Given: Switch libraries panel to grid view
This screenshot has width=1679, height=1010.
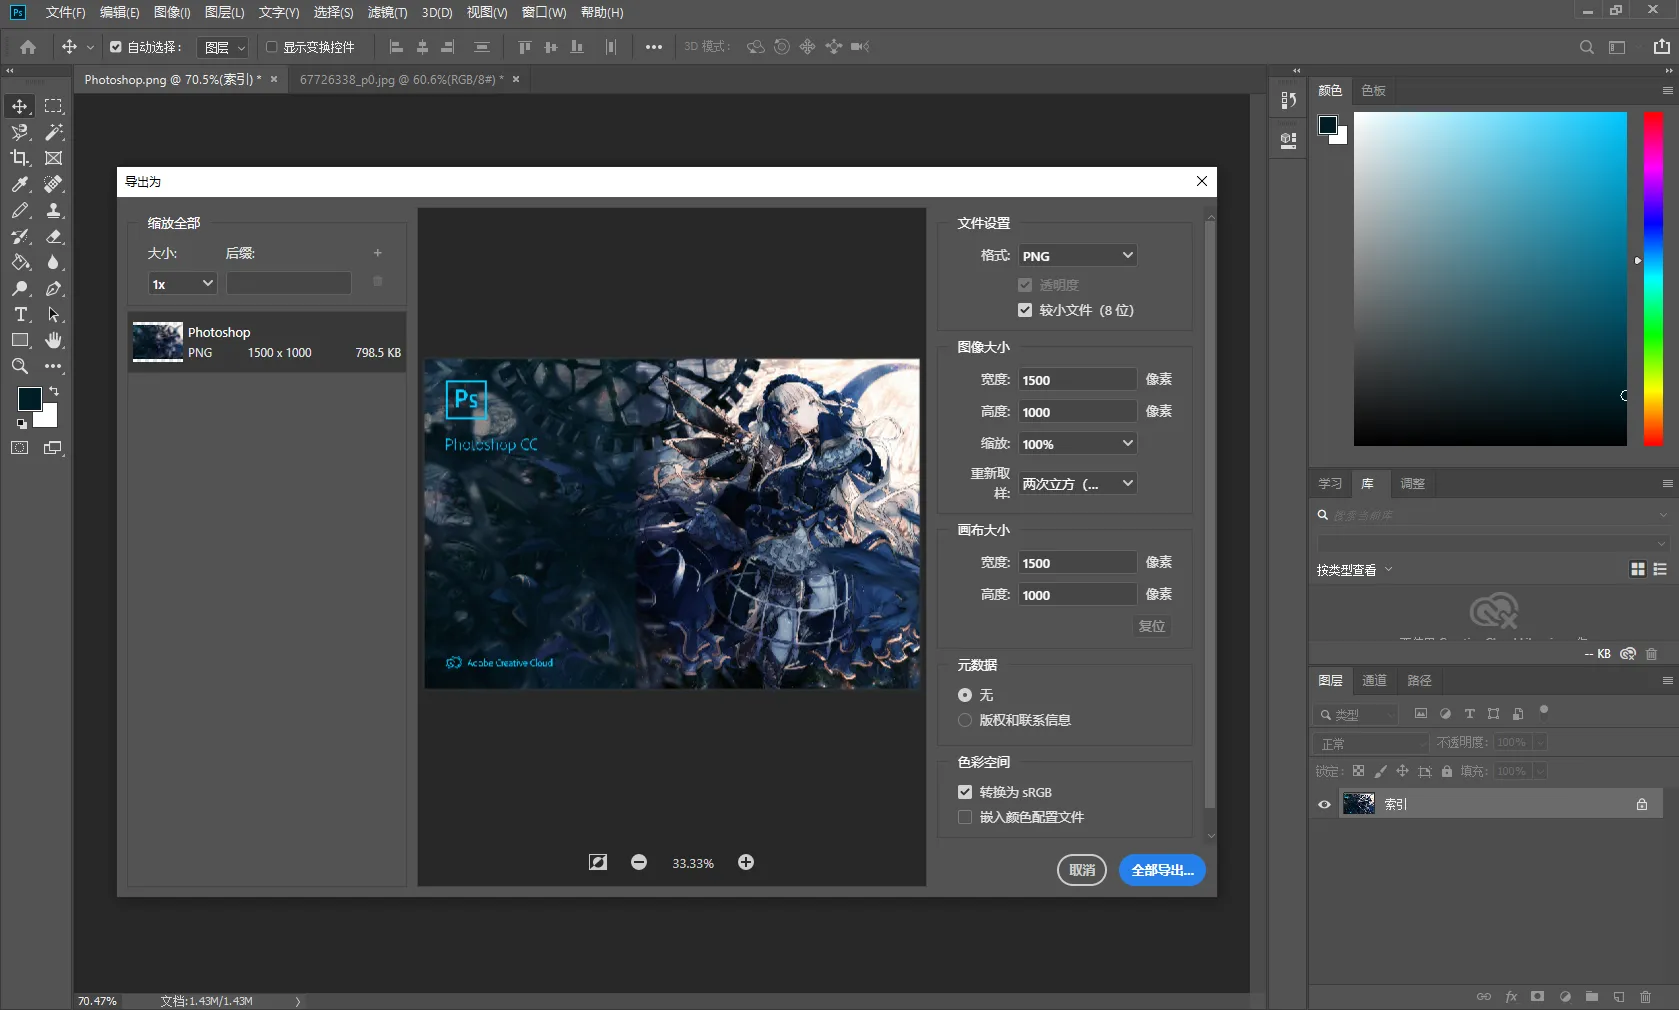Looking at the screenshot, I should (x=1638, y=569).
